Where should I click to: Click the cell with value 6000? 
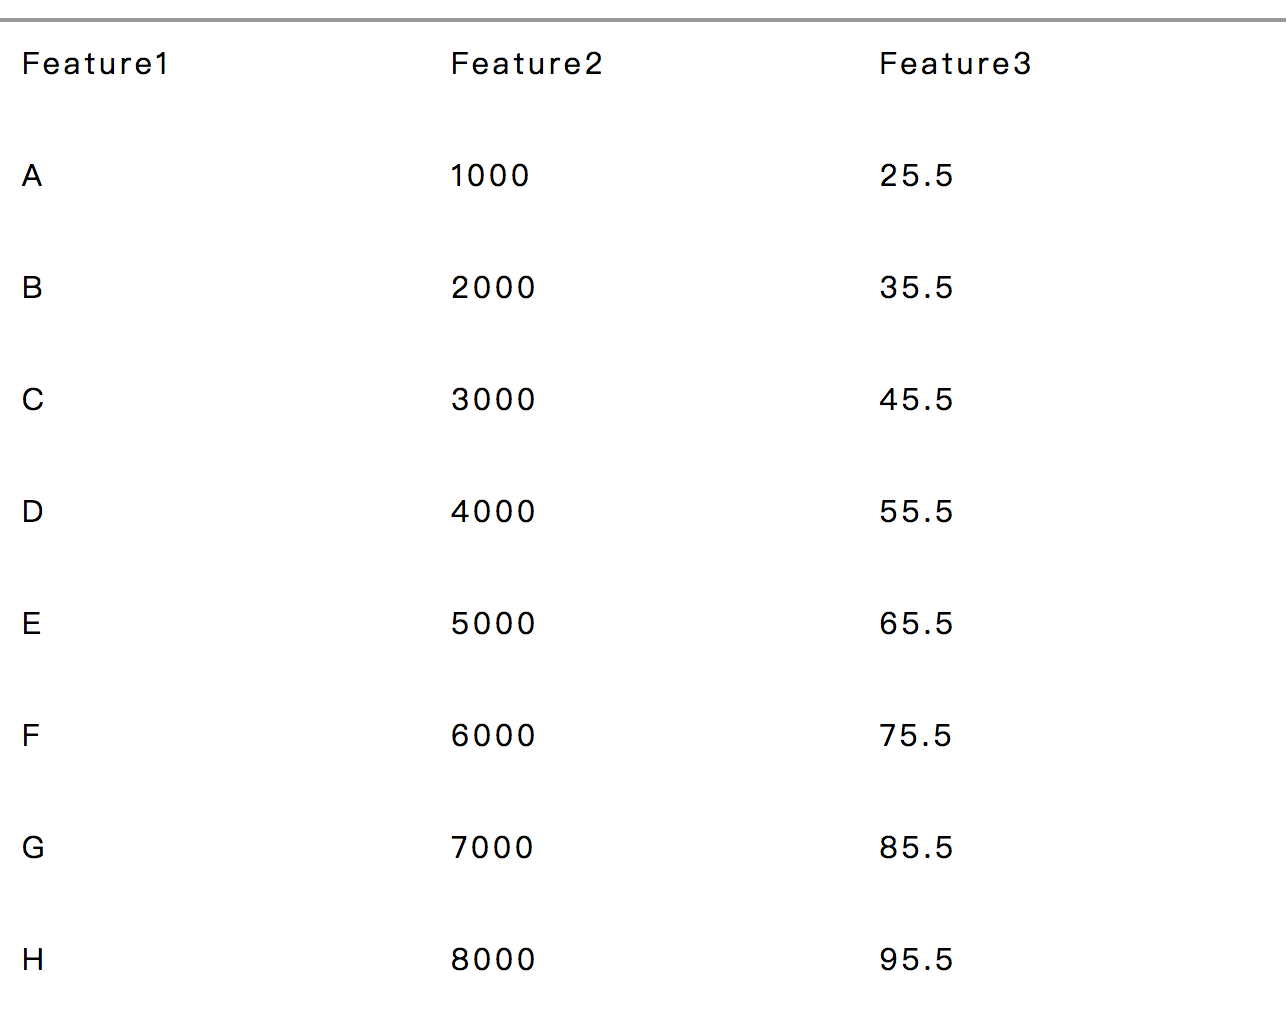tap(493, 736)
